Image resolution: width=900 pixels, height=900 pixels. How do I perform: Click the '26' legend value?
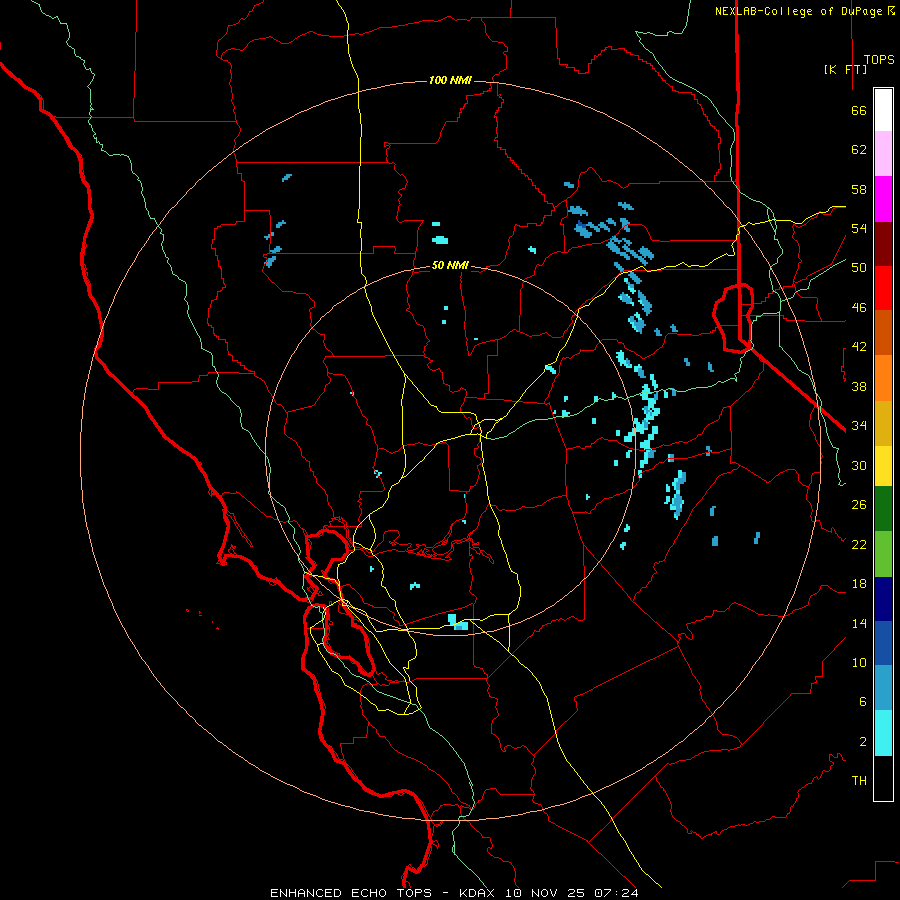click(859, 505)
